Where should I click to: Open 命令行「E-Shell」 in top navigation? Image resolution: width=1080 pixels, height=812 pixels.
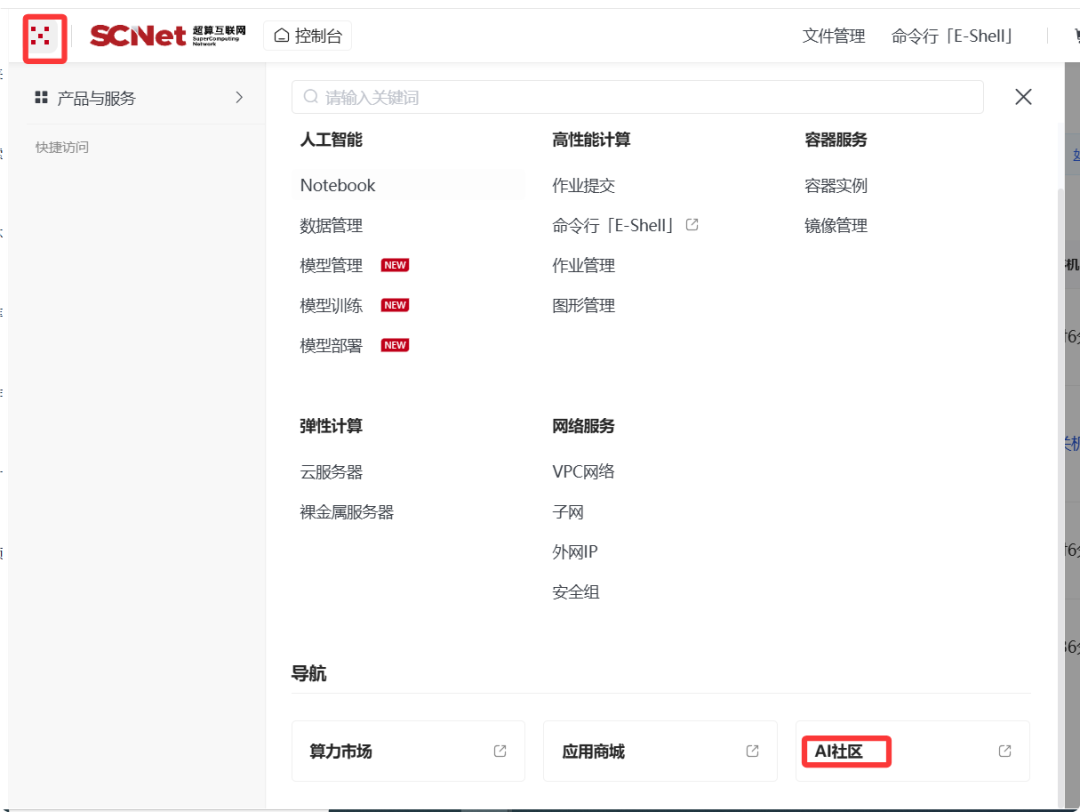952,36
